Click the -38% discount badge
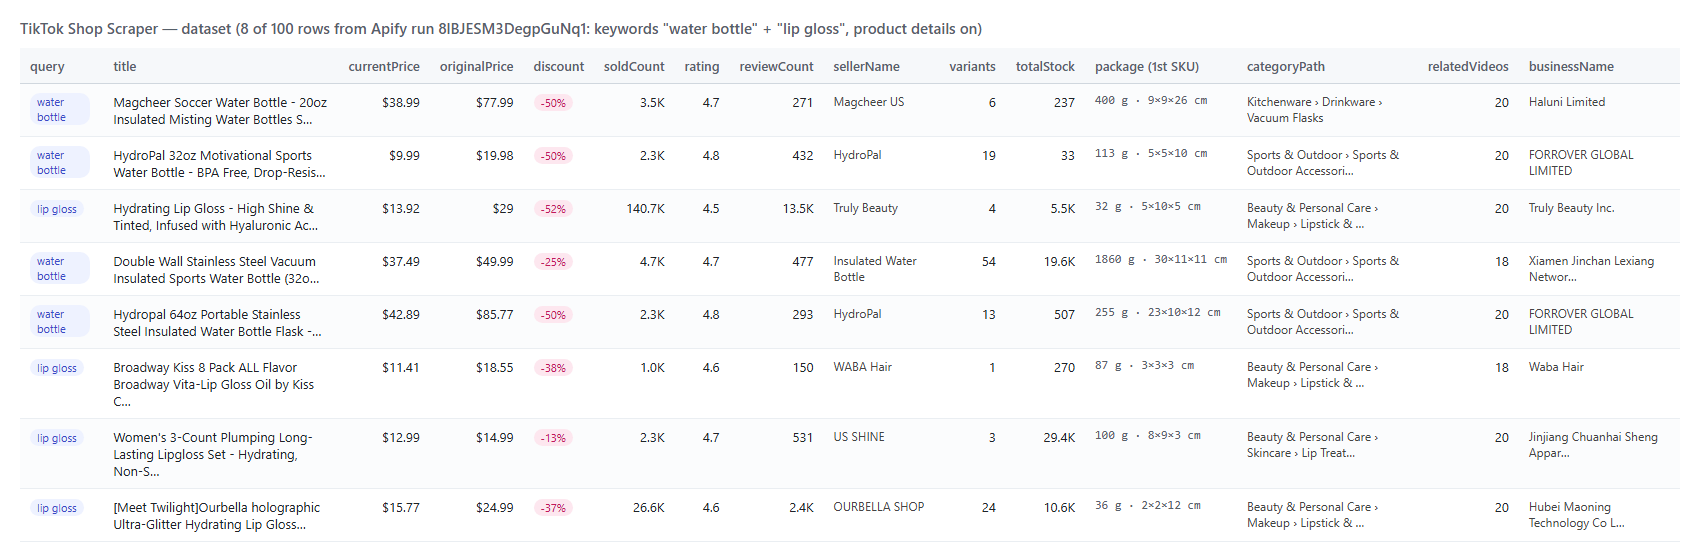This screenshot has width=1700, height=560. coord(553,368)
